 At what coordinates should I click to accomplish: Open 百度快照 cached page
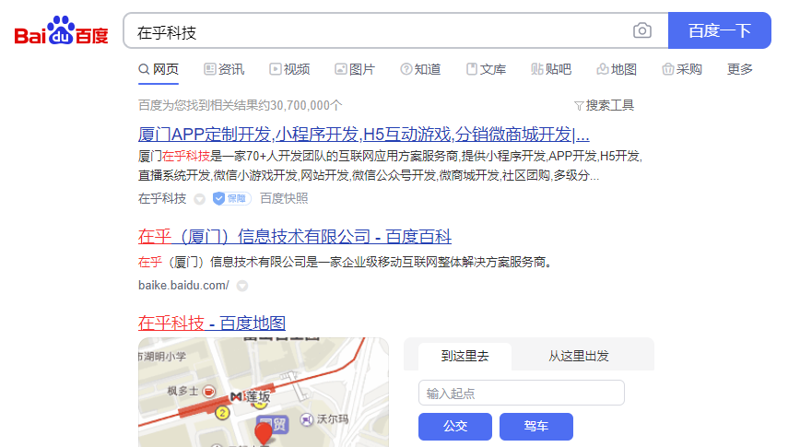pos(284,198)
